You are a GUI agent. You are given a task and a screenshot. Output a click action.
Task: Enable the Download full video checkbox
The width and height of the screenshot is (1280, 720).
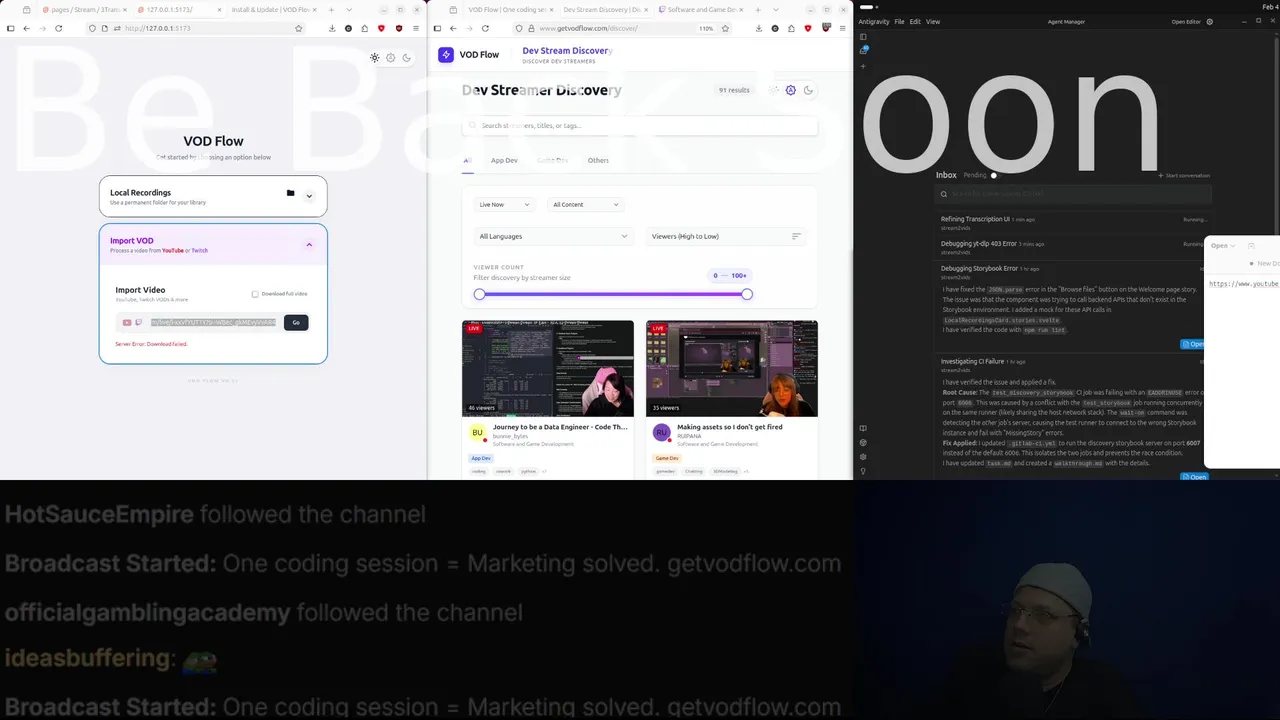[255, 294]
